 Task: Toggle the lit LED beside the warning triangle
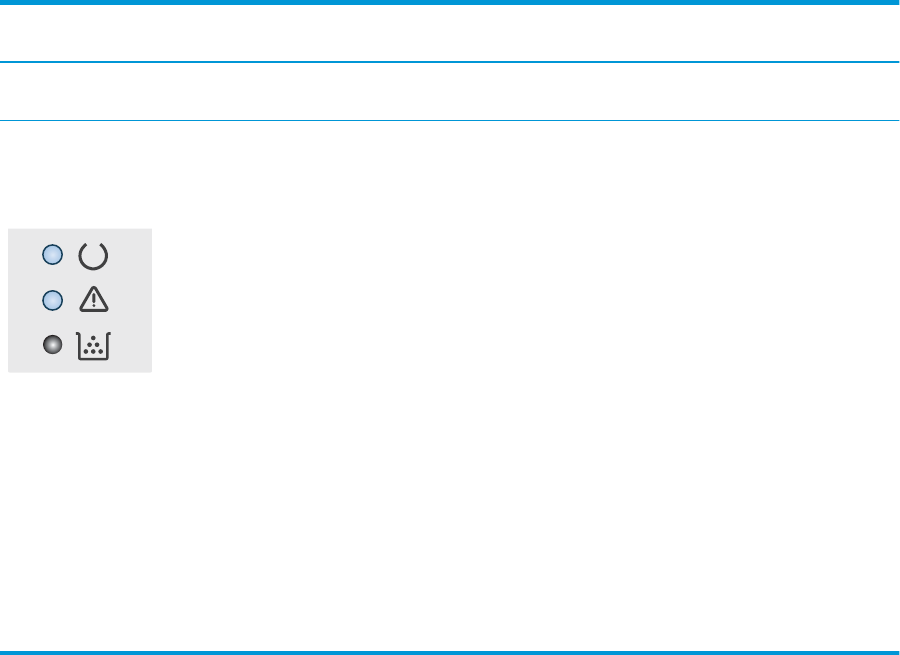pyautogui.click(x=53, y=300)
